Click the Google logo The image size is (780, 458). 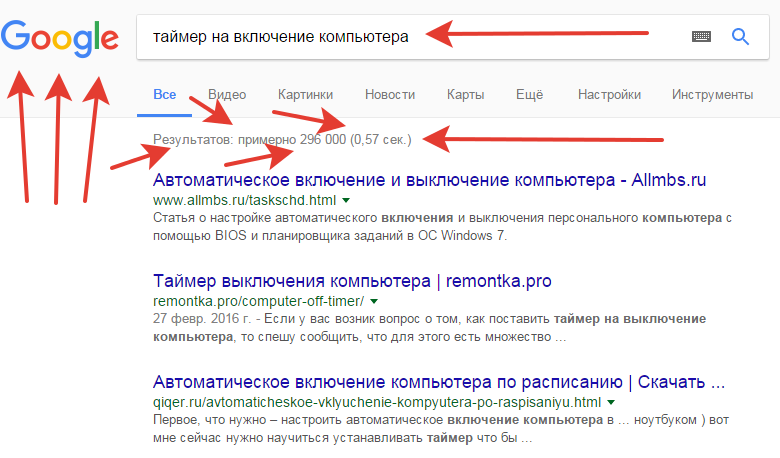[x=60, y=38]
